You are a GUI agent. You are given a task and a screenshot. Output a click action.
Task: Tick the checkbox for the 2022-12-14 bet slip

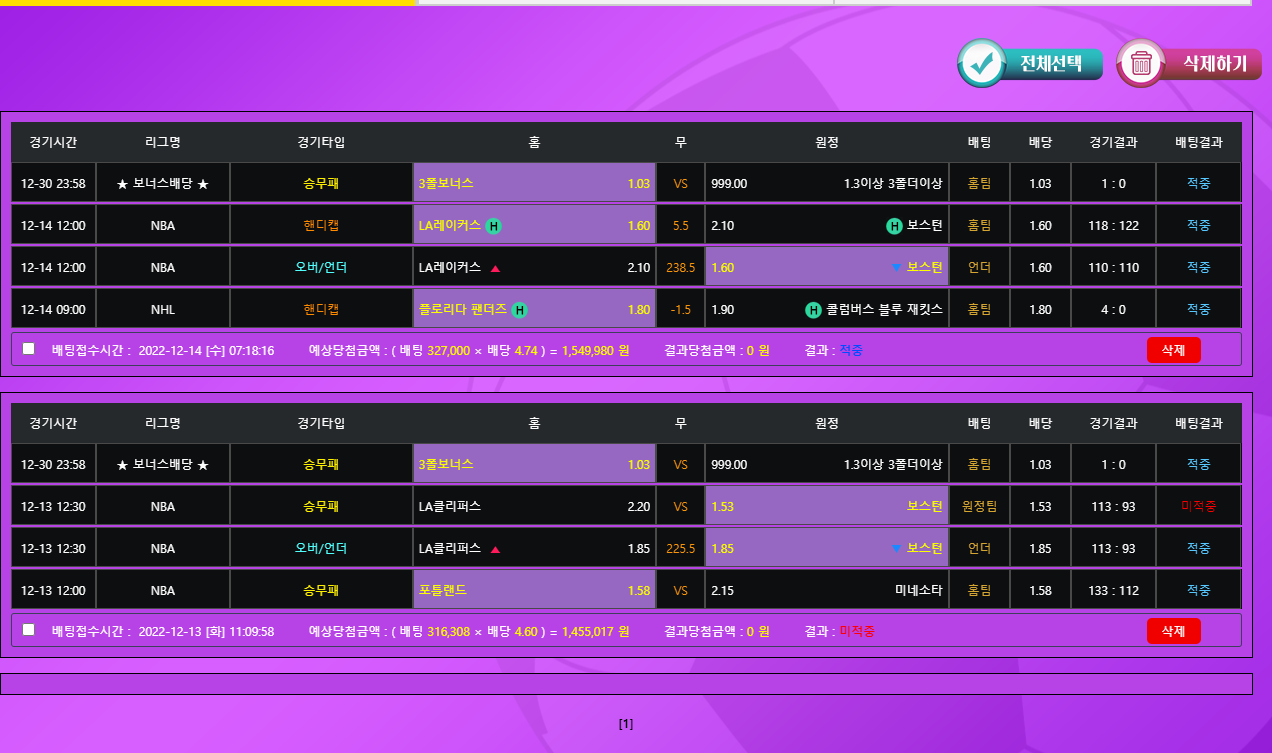[x=29, y=349]
